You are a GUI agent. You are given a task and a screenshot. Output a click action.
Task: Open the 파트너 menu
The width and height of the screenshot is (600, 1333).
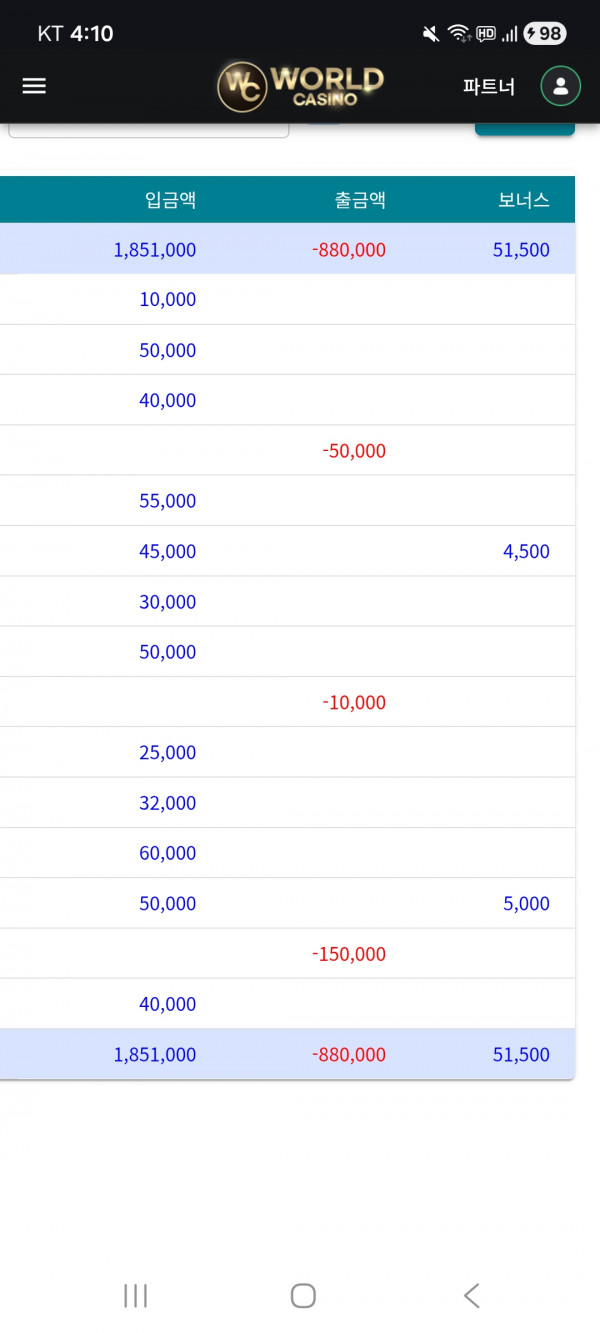489,87
